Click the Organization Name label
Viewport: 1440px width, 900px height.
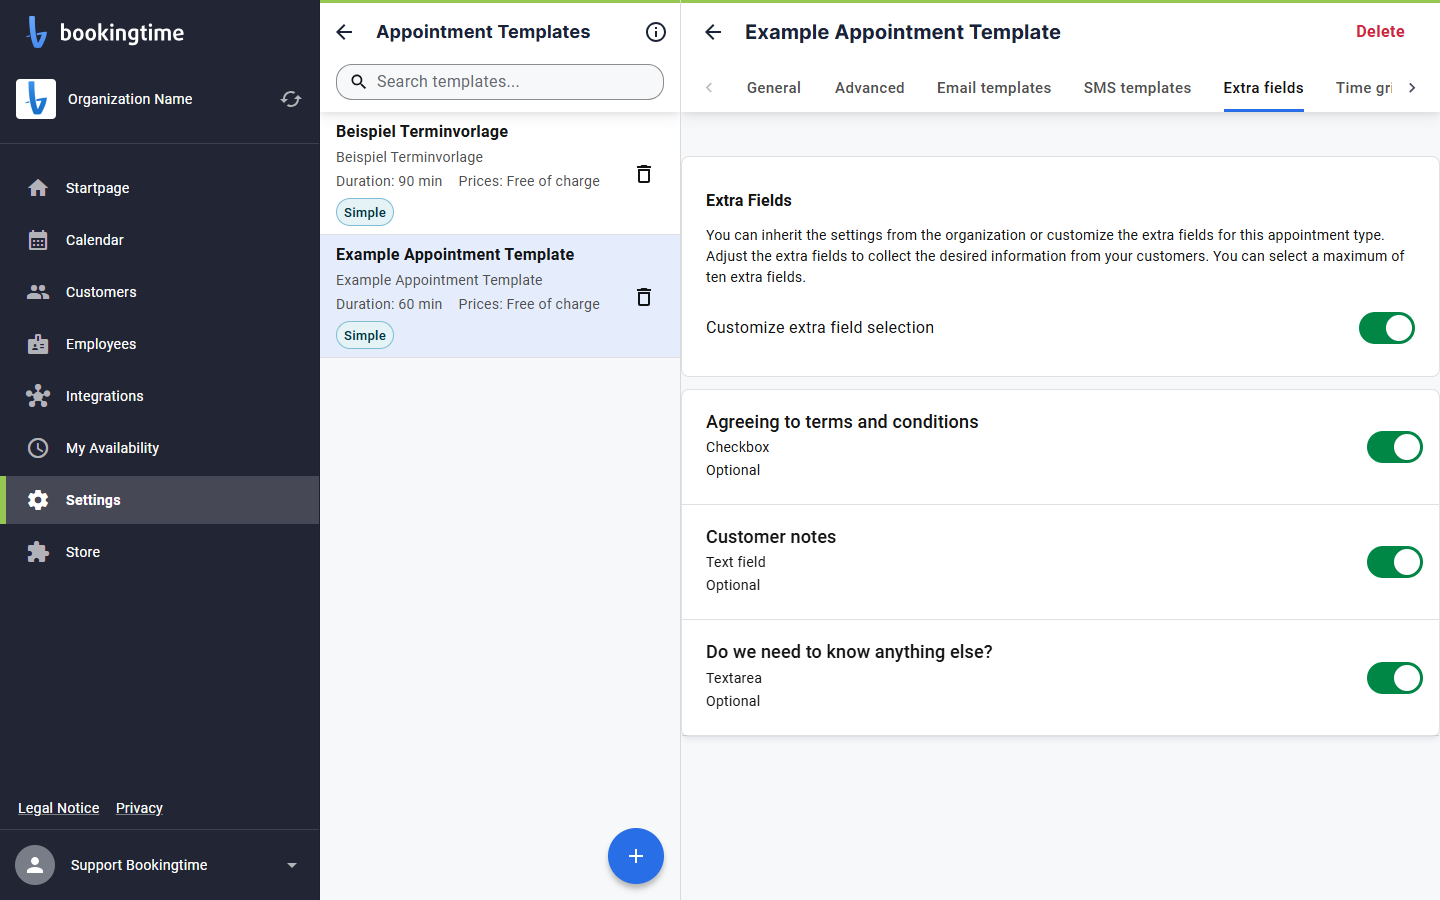130,99
